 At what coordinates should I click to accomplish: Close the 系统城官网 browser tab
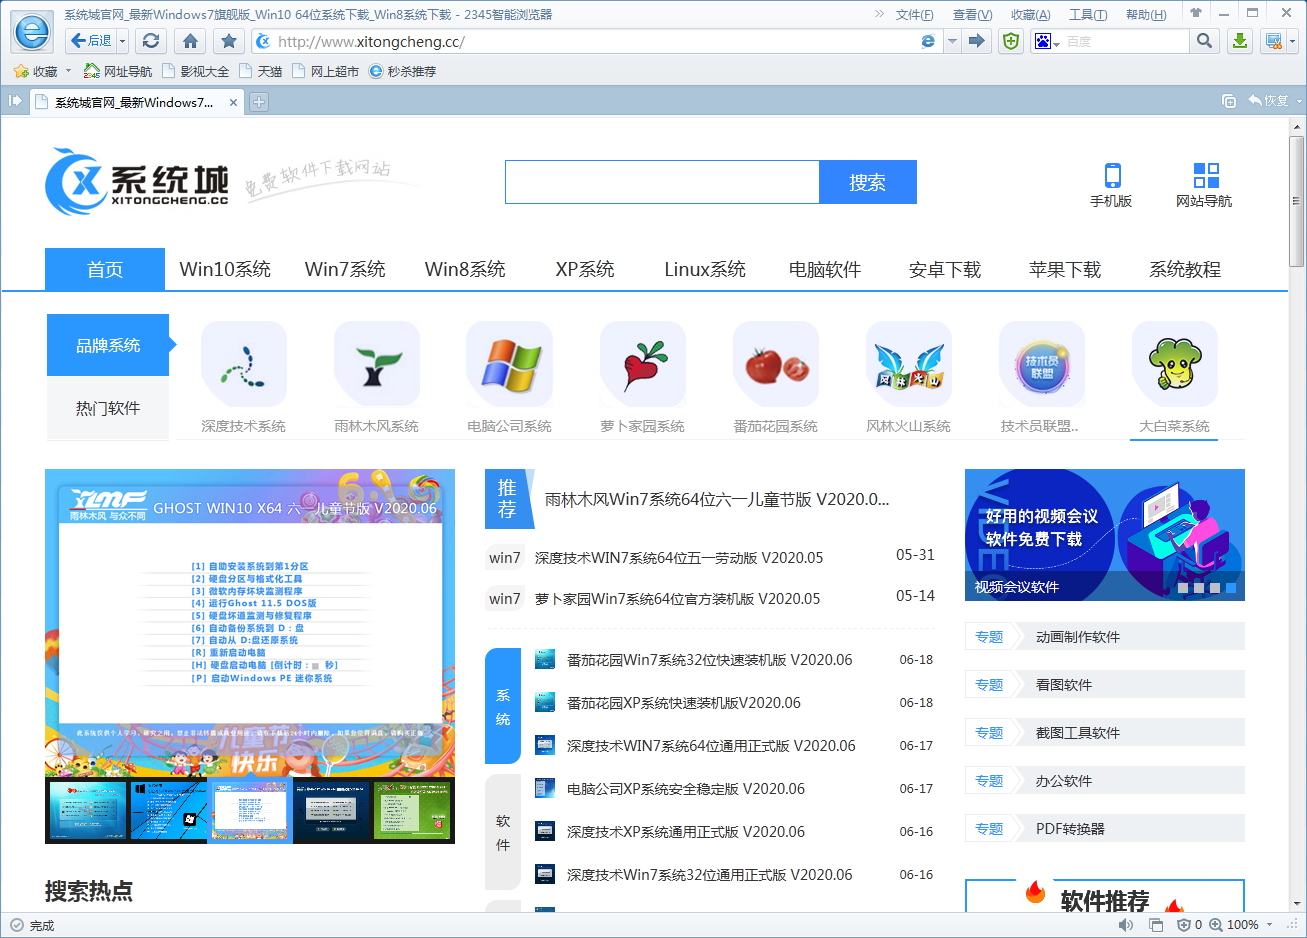pos(233,102)
